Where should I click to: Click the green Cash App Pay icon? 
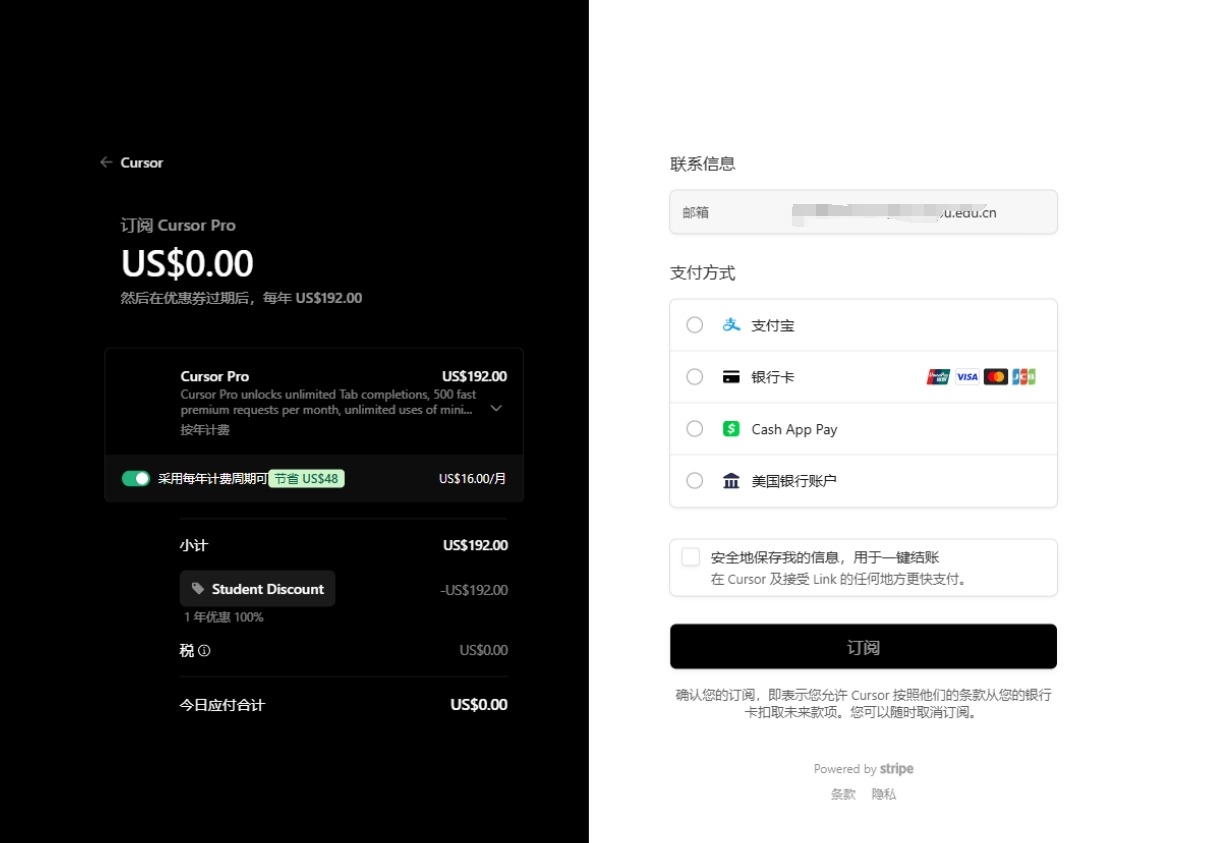point(731,429)
